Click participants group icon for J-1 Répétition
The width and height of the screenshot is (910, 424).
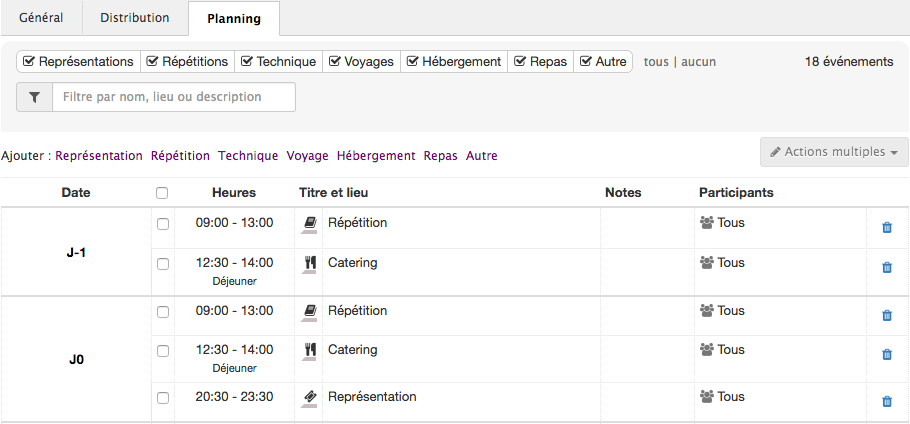706,223
